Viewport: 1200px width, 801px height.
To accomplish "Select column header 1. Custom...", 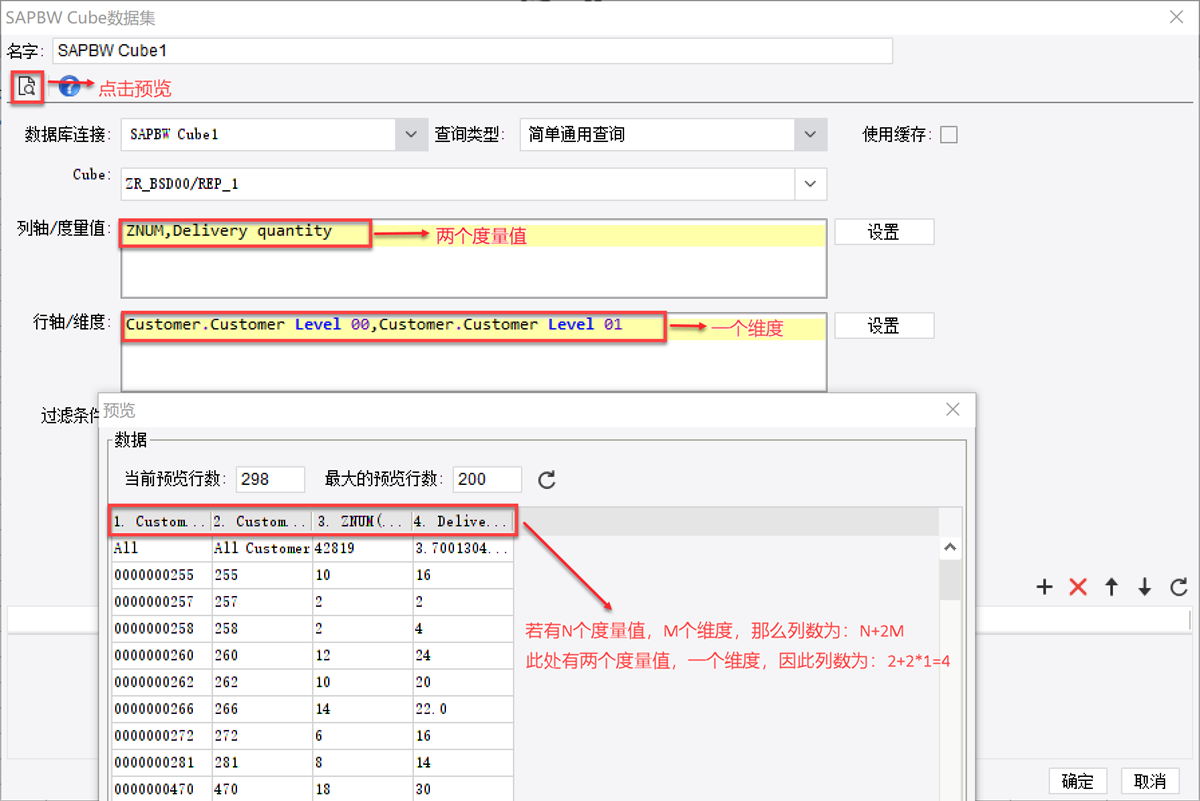I will click(x=161, y=521).
